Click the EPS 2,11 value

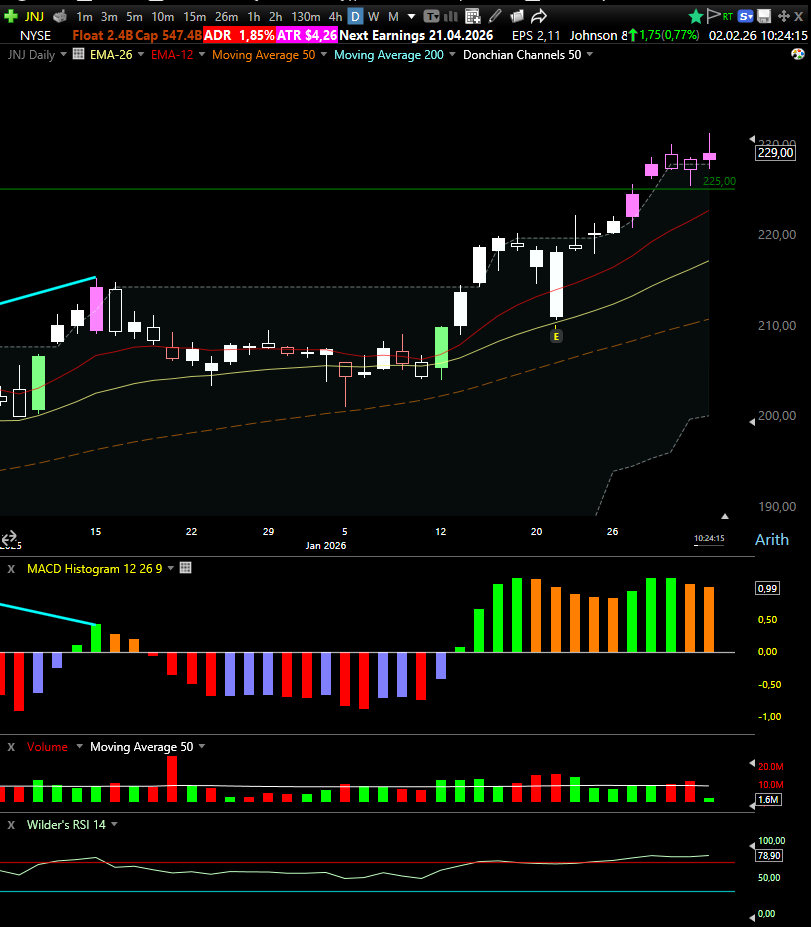(536, 35)
